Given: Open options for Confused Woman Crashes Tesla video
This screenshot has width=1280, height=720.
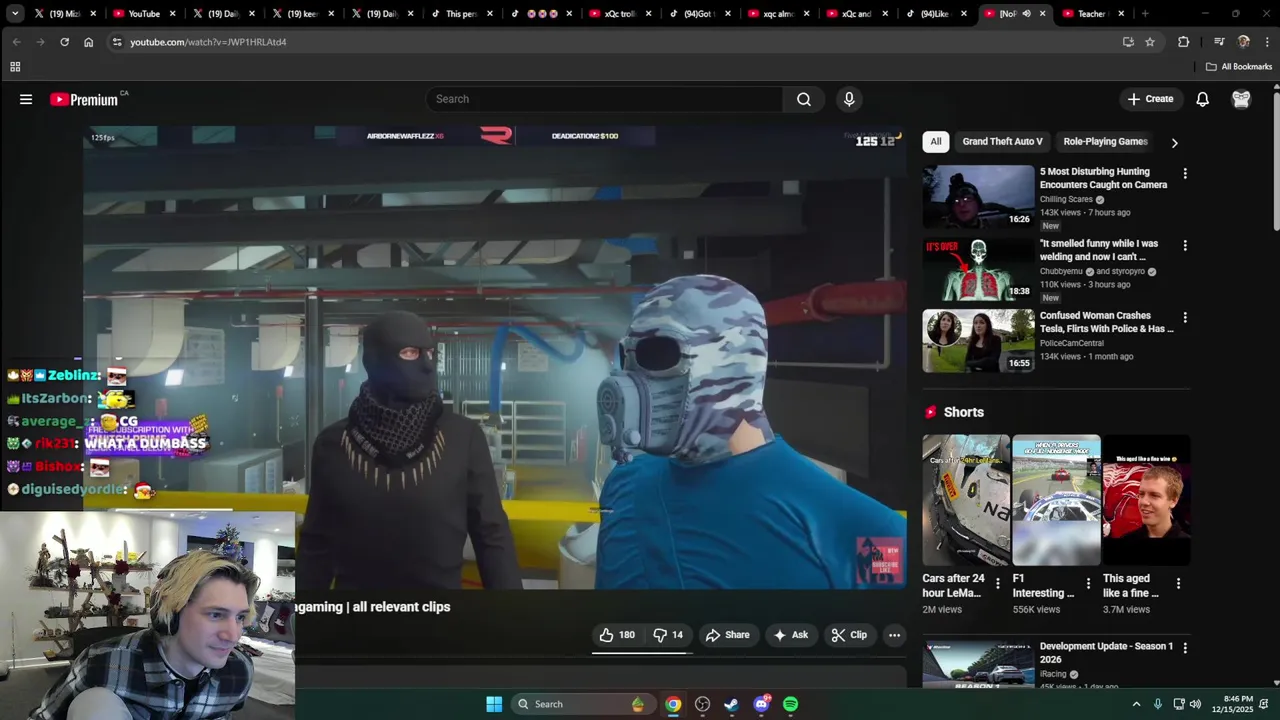Looking at the screenshot, I should coord(1185,318).
